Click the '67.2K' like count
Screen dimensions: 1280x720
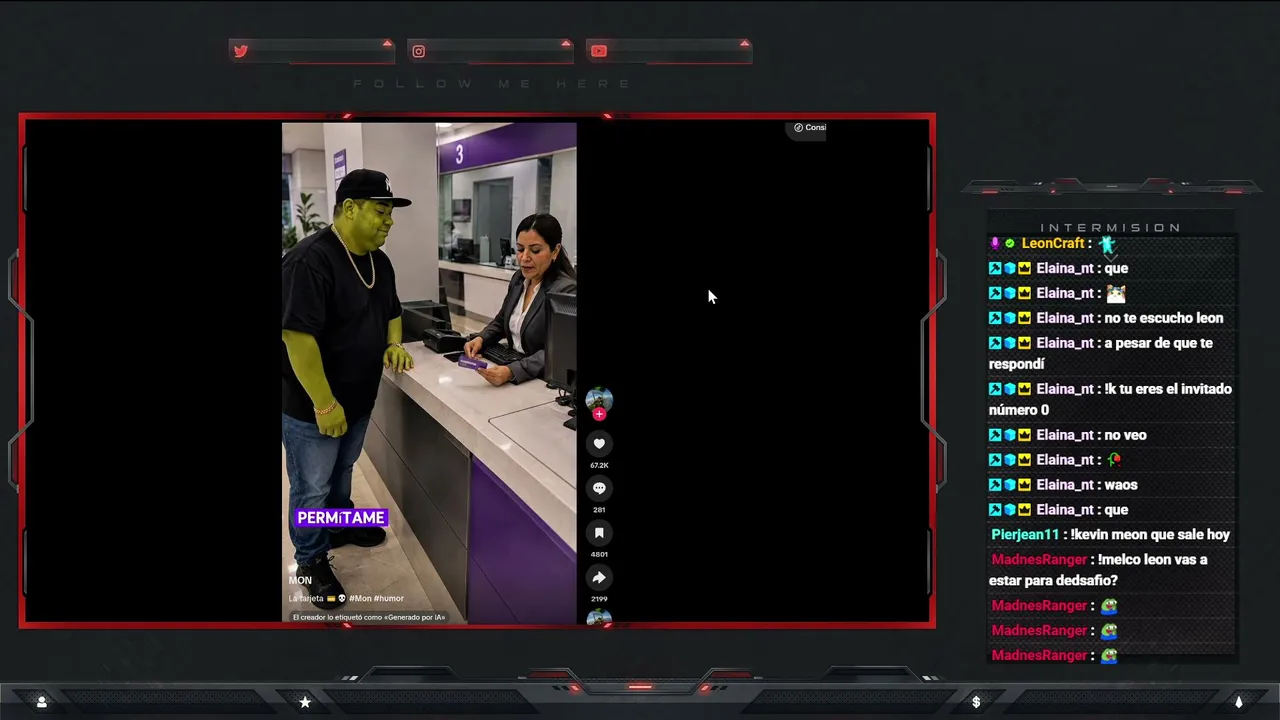pyautogui.click(x=599, y=465)
